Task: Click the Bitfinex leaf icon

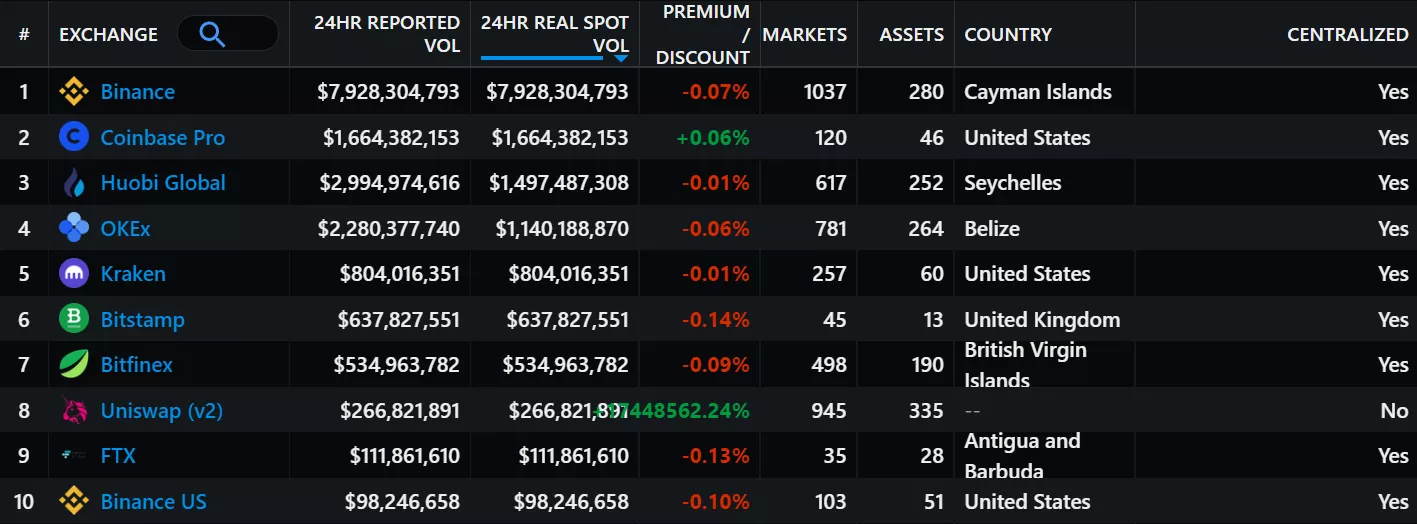Action: pyautogui.click(x=74, y=365)
